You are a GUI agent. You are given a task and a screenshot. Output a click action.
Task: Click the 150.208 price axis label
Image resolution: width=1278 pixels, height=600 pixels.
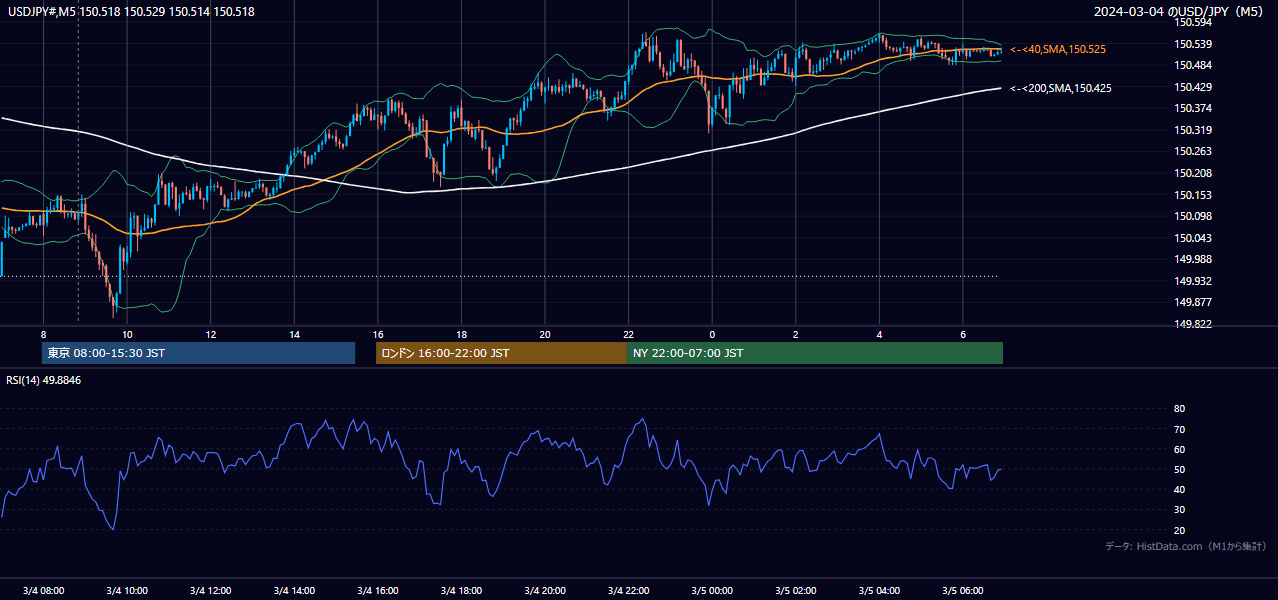click(x=1193, y=173)
